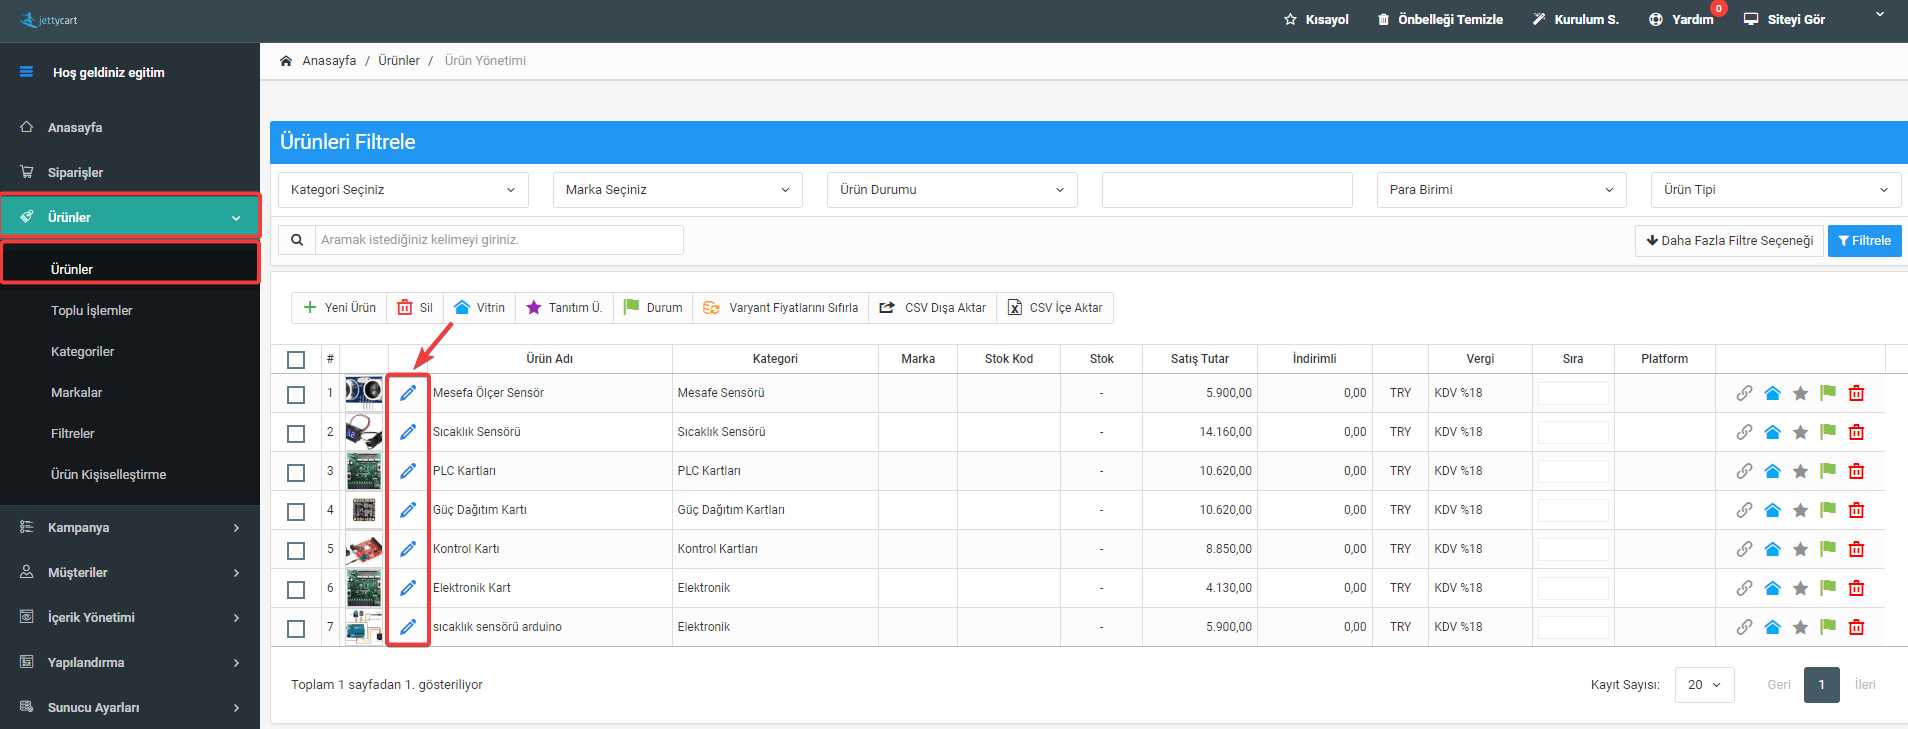Toggle the select-all checkbox in table header
This screenshot has width=1908, height=729.
296,360
